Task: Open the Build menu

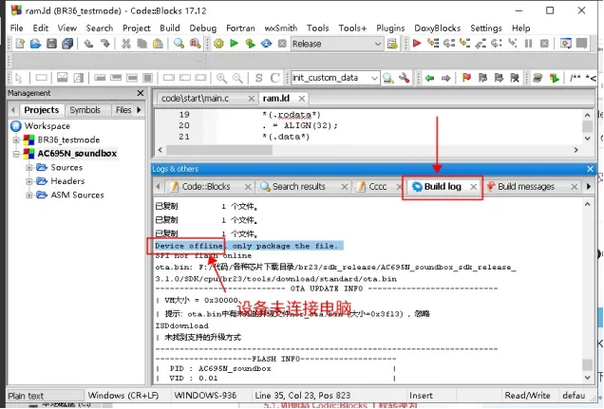Action: click(170, 28)
